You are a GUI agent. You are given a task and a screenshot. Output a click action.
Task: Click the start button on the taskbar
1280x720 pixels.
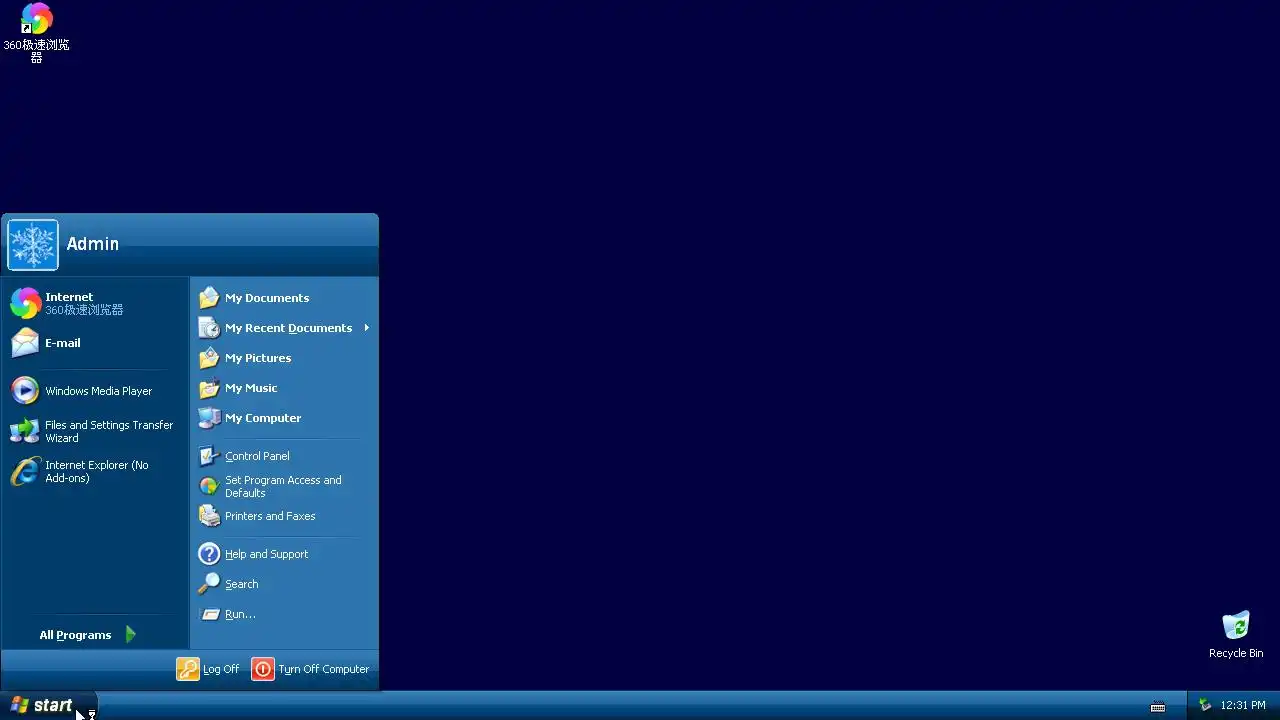coord(47,705)
